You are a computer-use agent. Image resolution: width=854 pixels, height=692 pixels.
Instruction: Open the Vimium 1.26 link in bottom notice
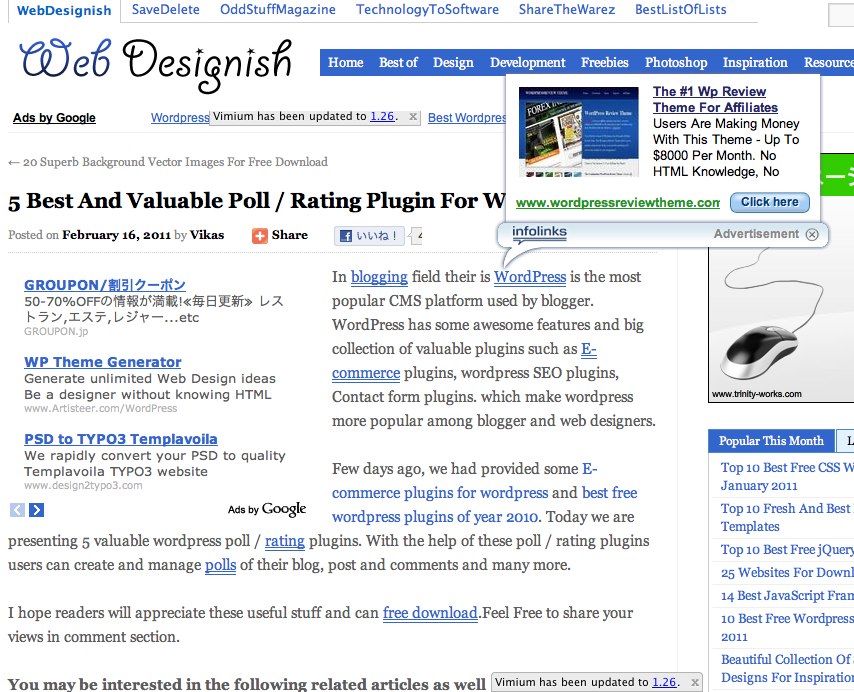tap(664, 682)
